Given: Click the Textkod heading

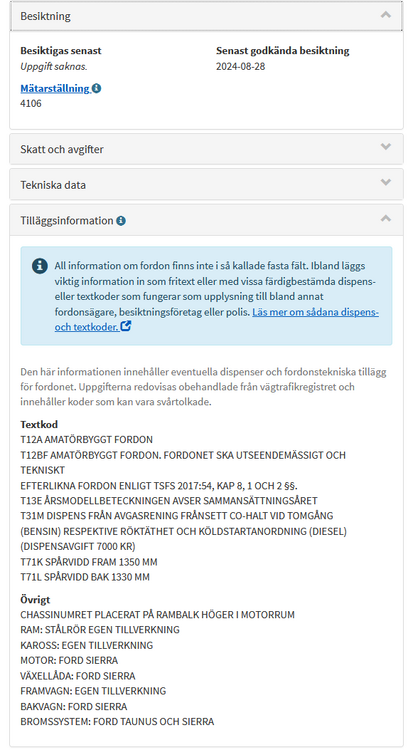Looking at the screenshot, I should (x=39, y=424).
